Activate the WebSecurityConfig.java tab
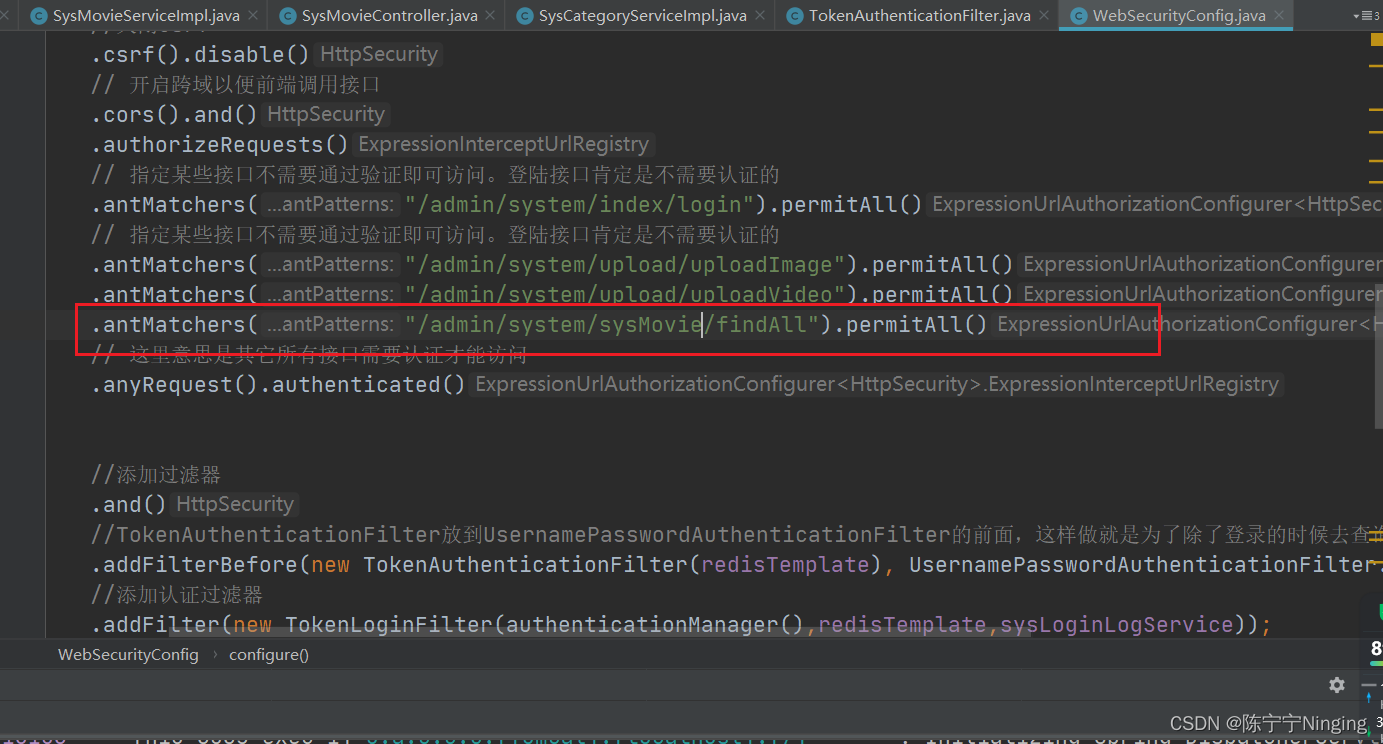 click(1178, 16)
